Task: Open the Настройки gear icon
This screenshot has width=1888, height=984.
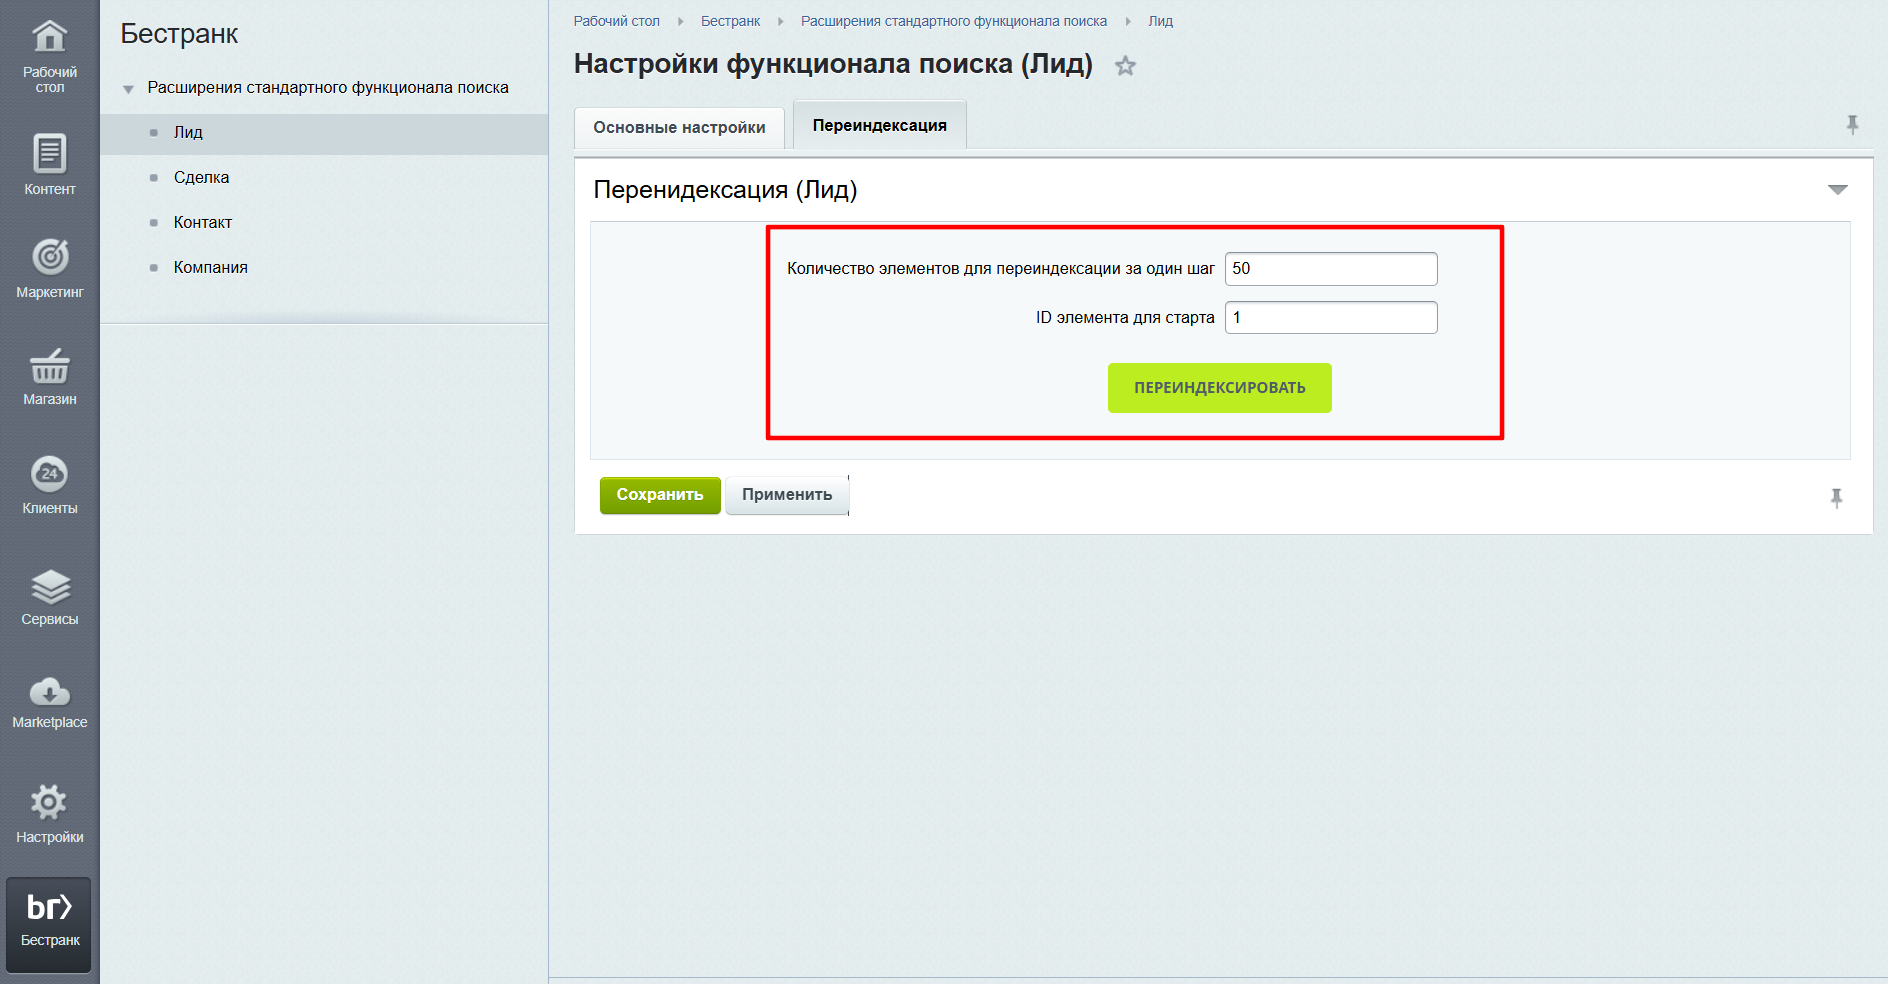Action: coord(49,803)
